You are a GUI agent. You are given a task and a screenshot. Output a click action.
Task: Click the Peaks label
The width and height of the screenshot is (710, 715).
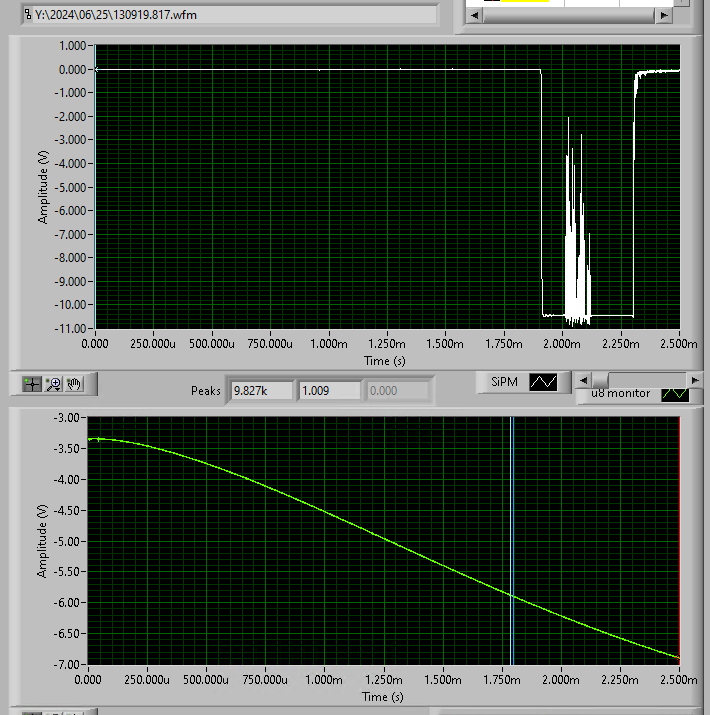206,391
